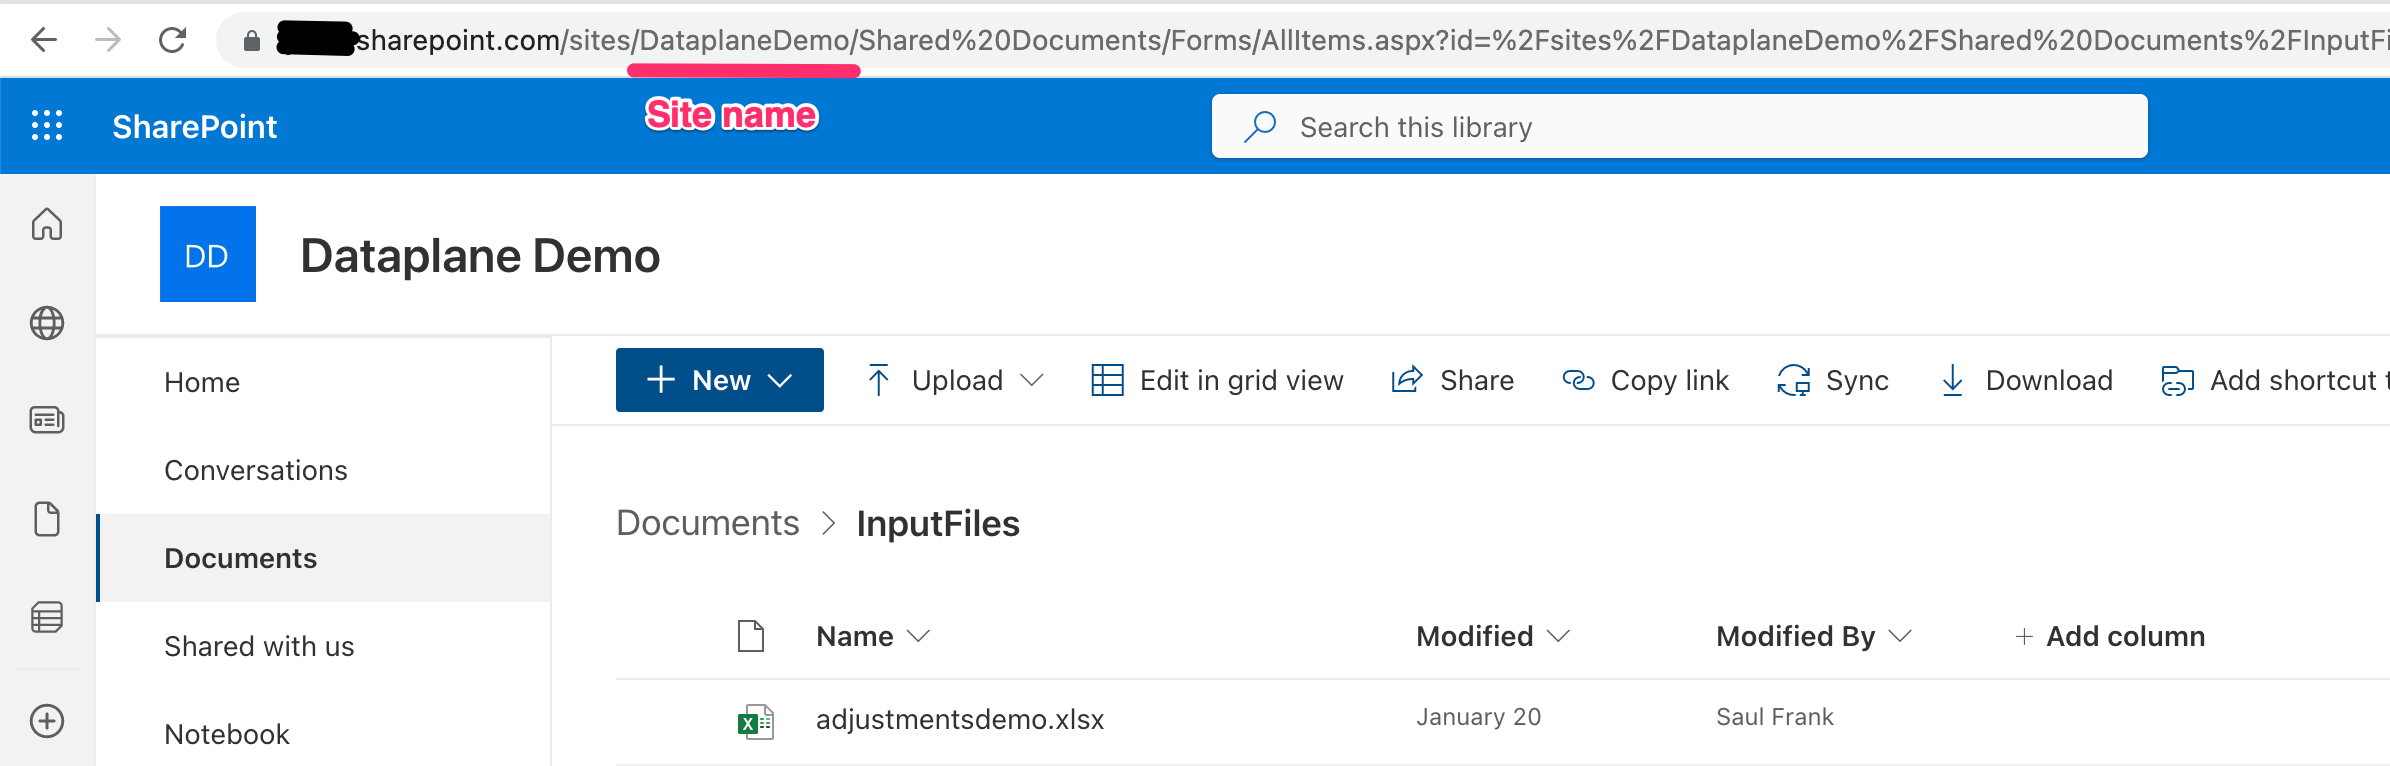Click the January 20 modified date
Screen dimensions: 2390x766
(1478, 717)
